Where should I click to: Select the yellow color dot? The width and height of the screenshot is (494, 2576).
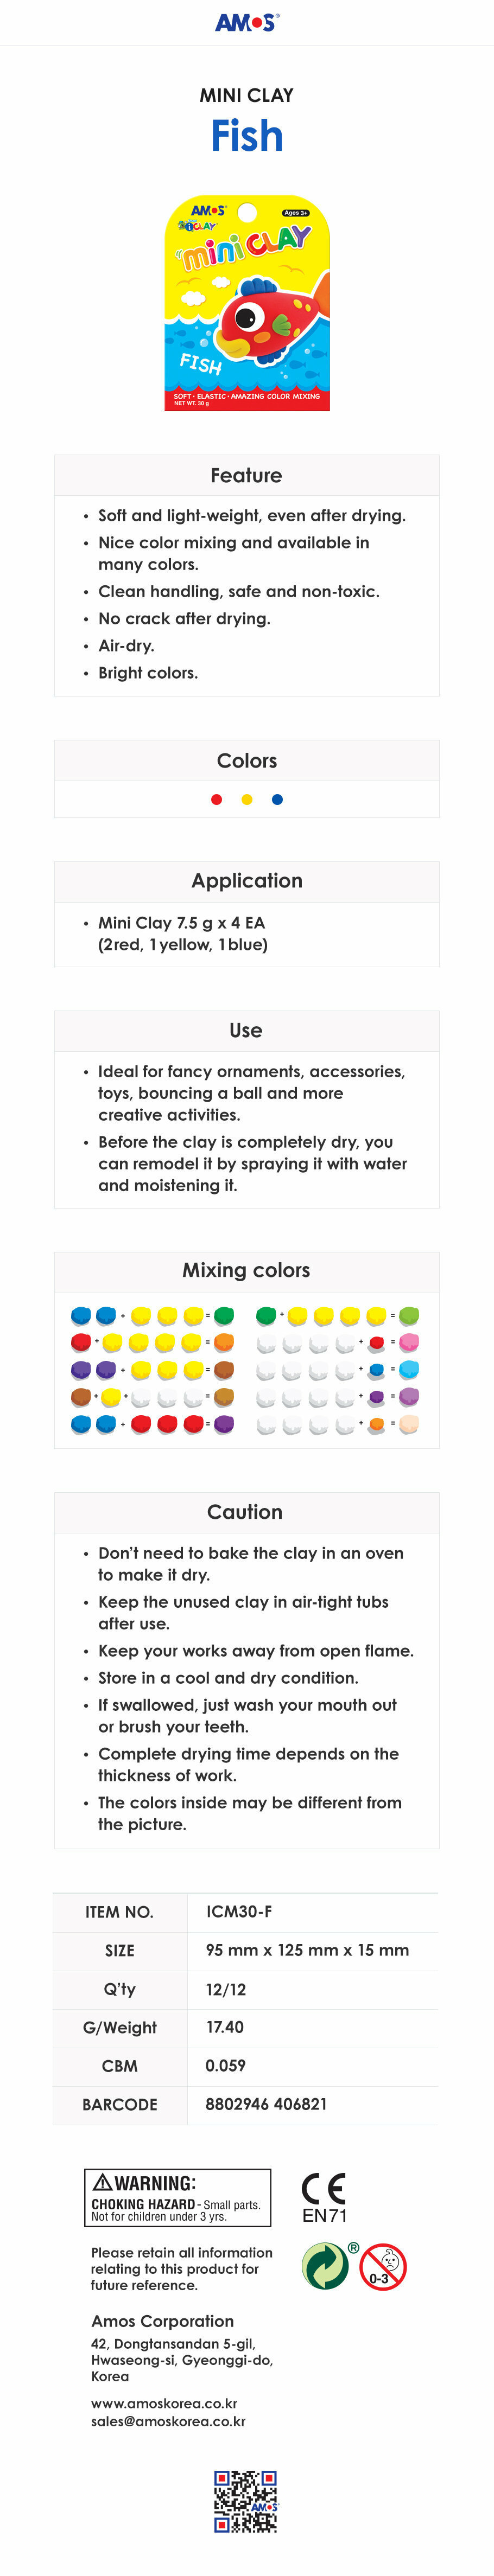point(247,799)
